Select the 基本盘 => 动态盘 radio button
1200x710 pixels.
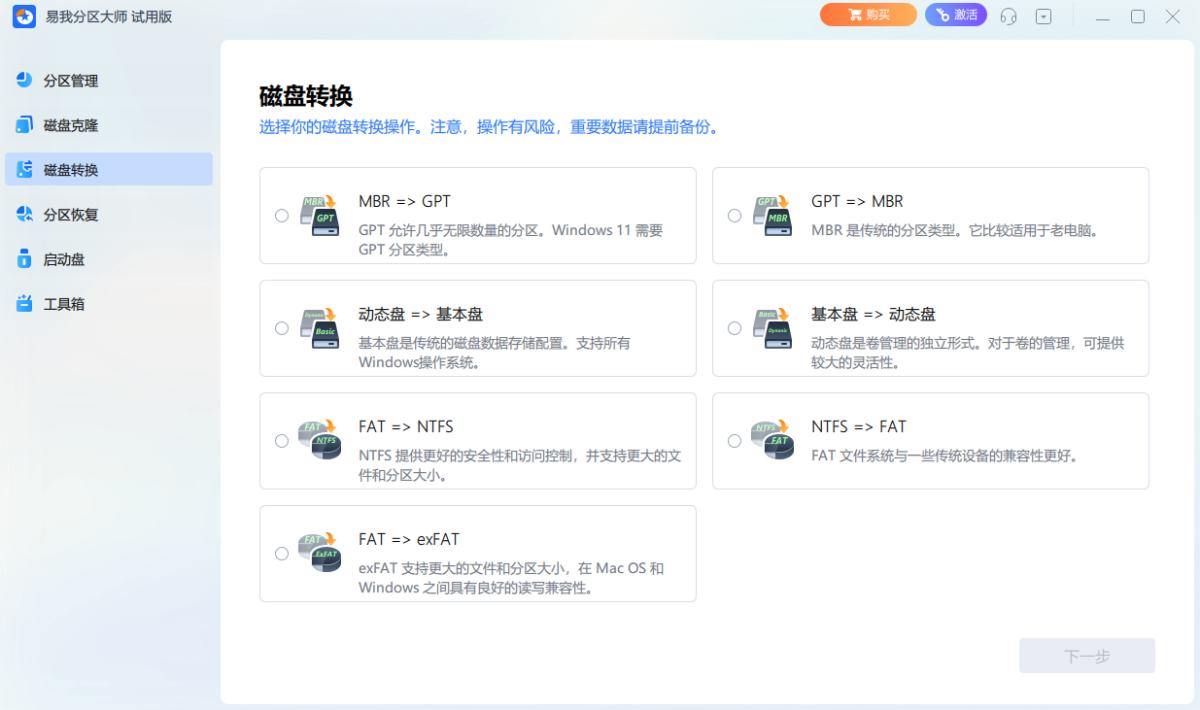[734, 328]
